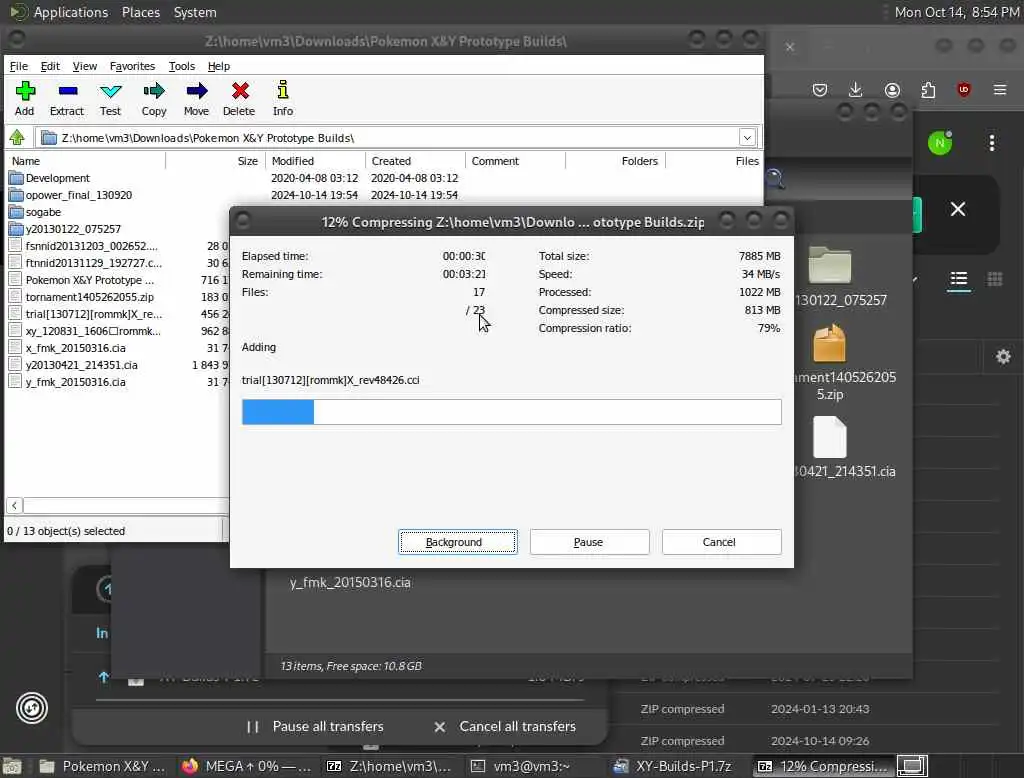Send compression to Background
The width and height of the screenshot is (1024, 778).
[458, 542]
